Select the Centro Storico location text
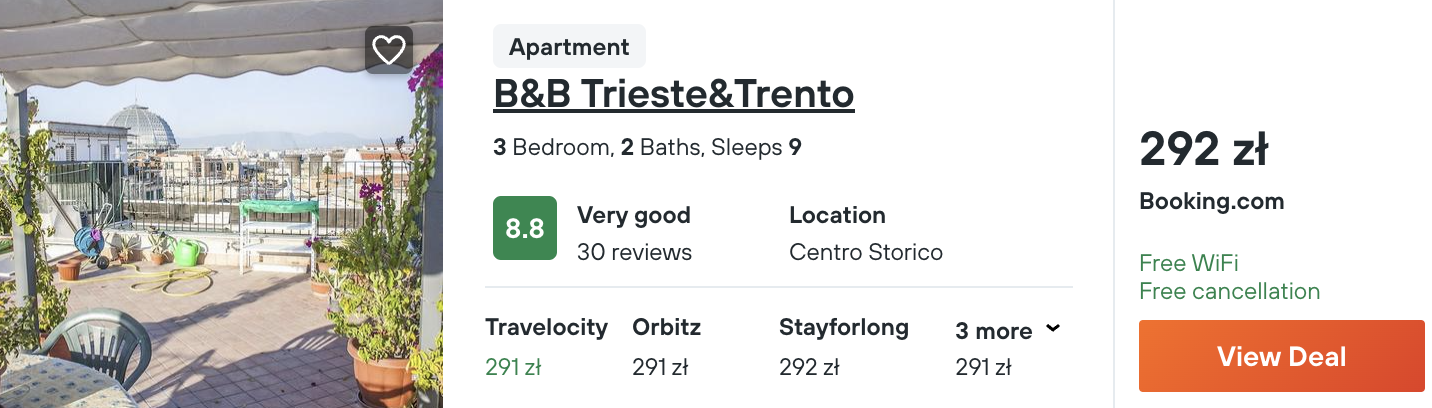Screen dimensions: 1432x408 [x=865, y=252]
